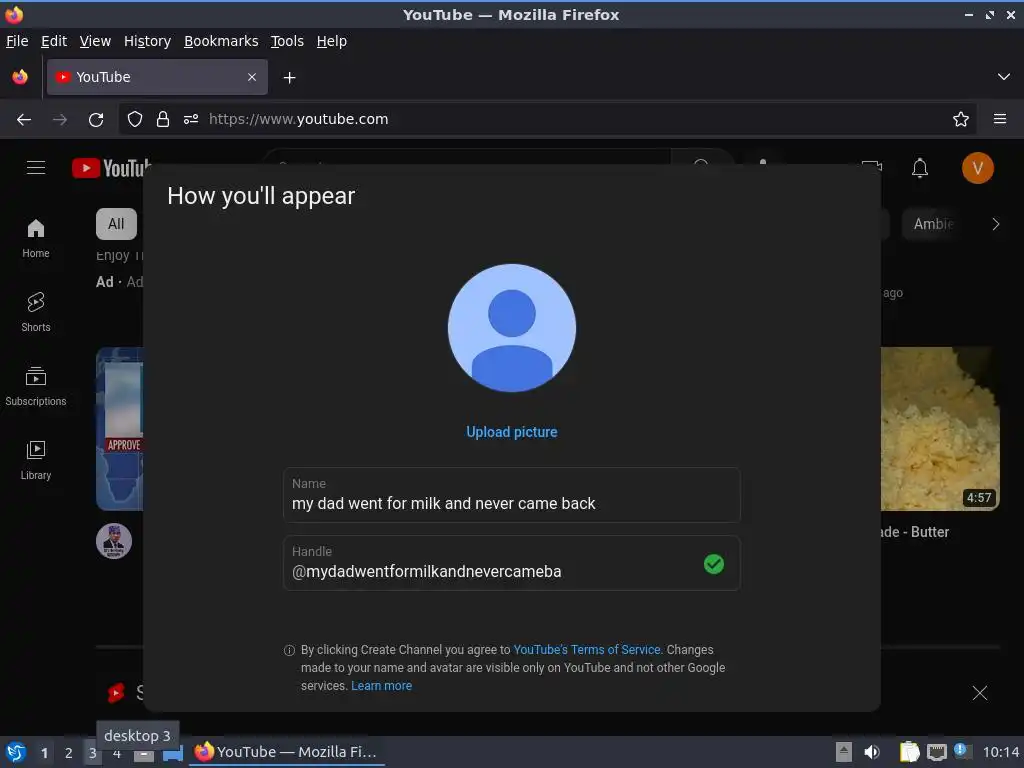Viewport: 1024px width, 768px height.
Task: Open the History menu
Action: (148, 41)
